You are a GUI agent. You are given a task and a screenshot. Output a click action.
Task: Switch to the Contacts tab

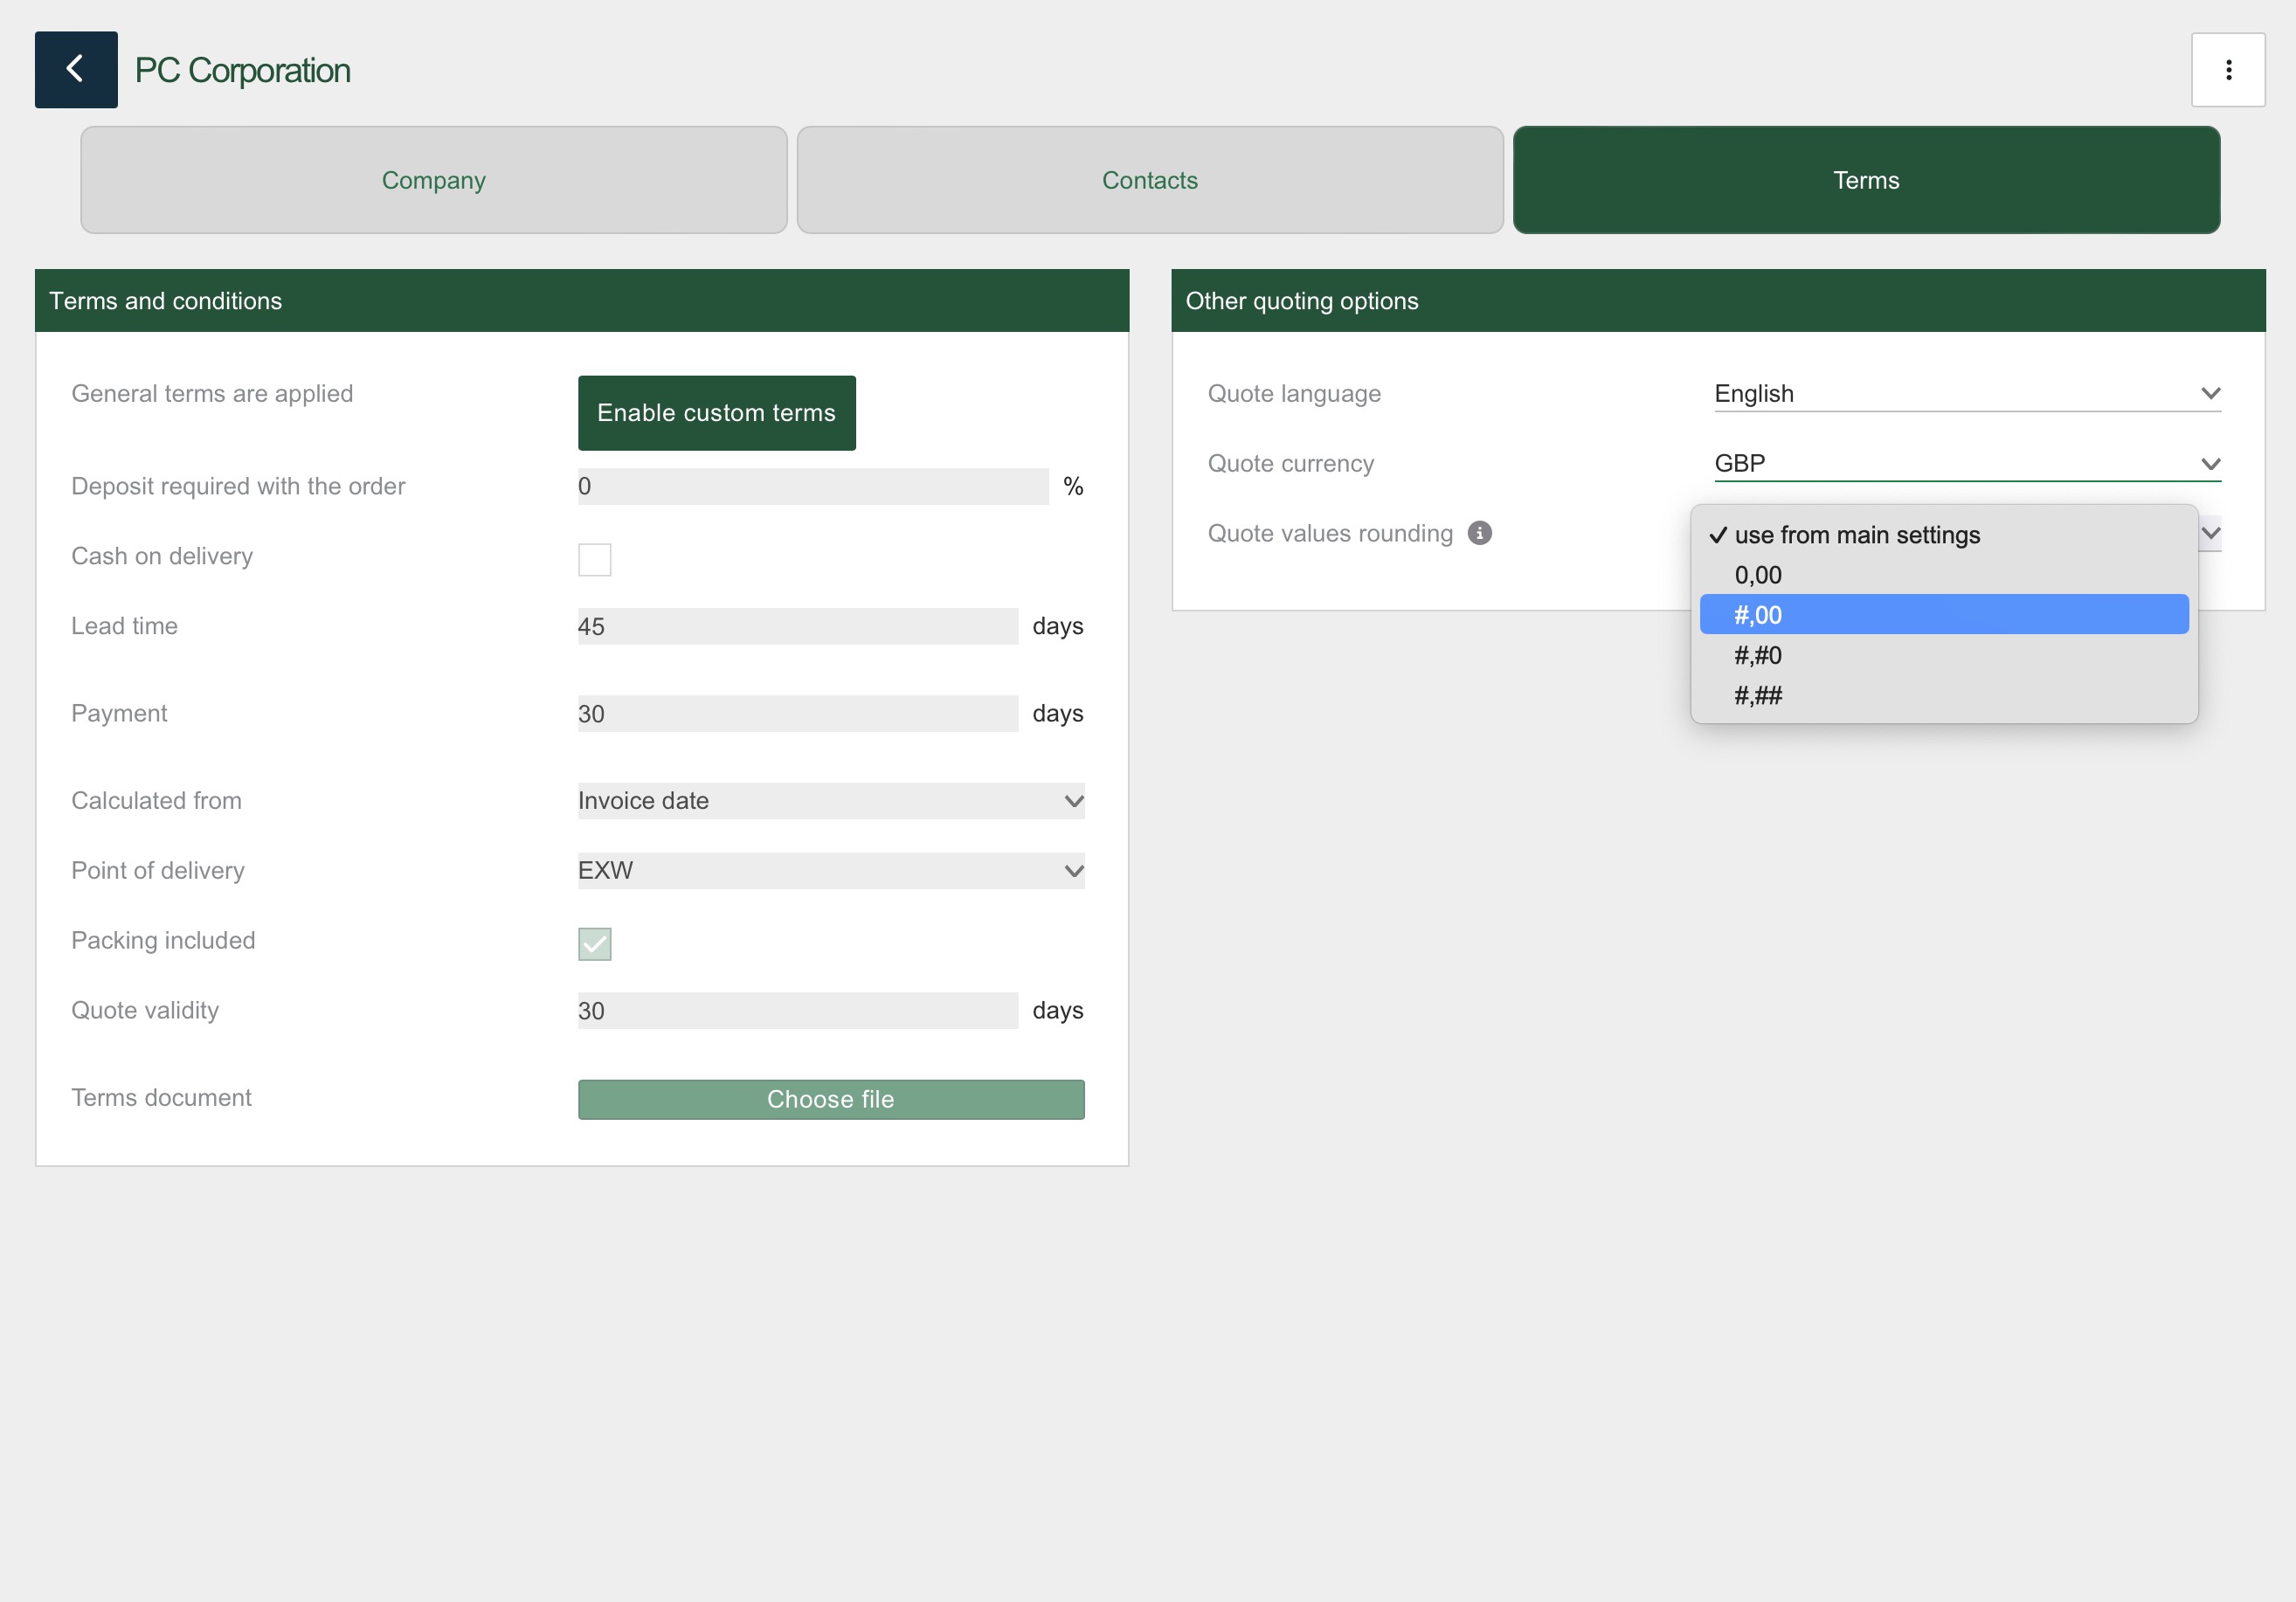coord(1149,180)
